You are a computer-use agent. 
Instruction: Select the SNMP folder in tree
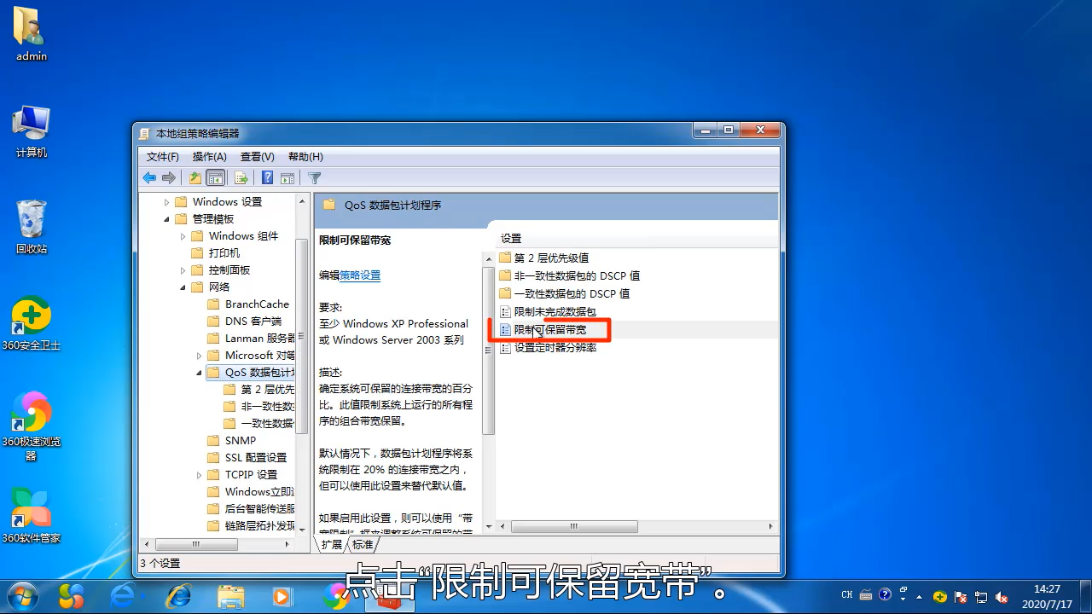pos(240,440)
